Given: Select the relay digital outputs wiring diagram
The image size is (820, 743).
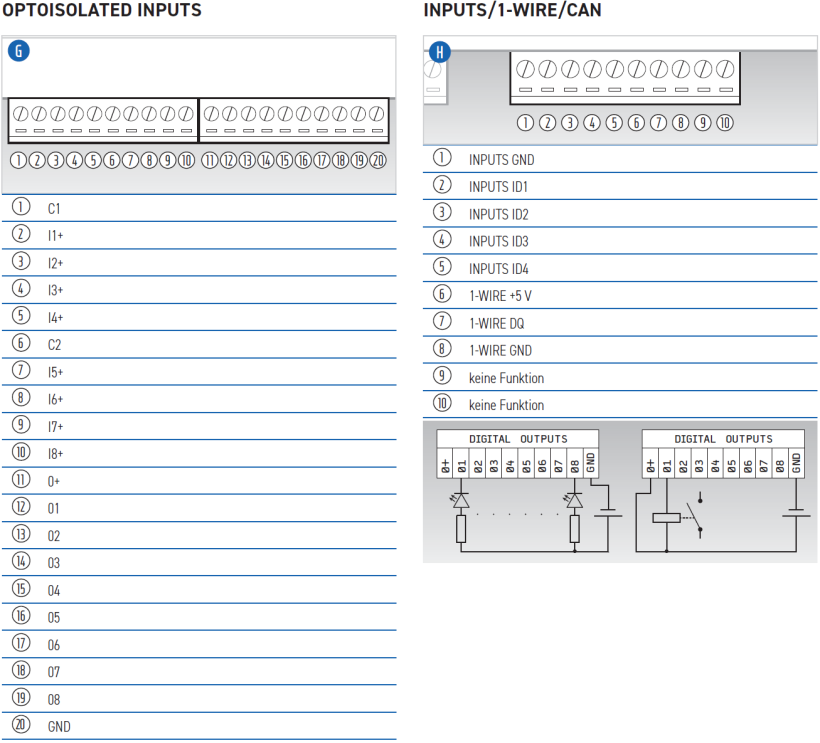Looking at the screenshot, I should [x=722, y=490].
